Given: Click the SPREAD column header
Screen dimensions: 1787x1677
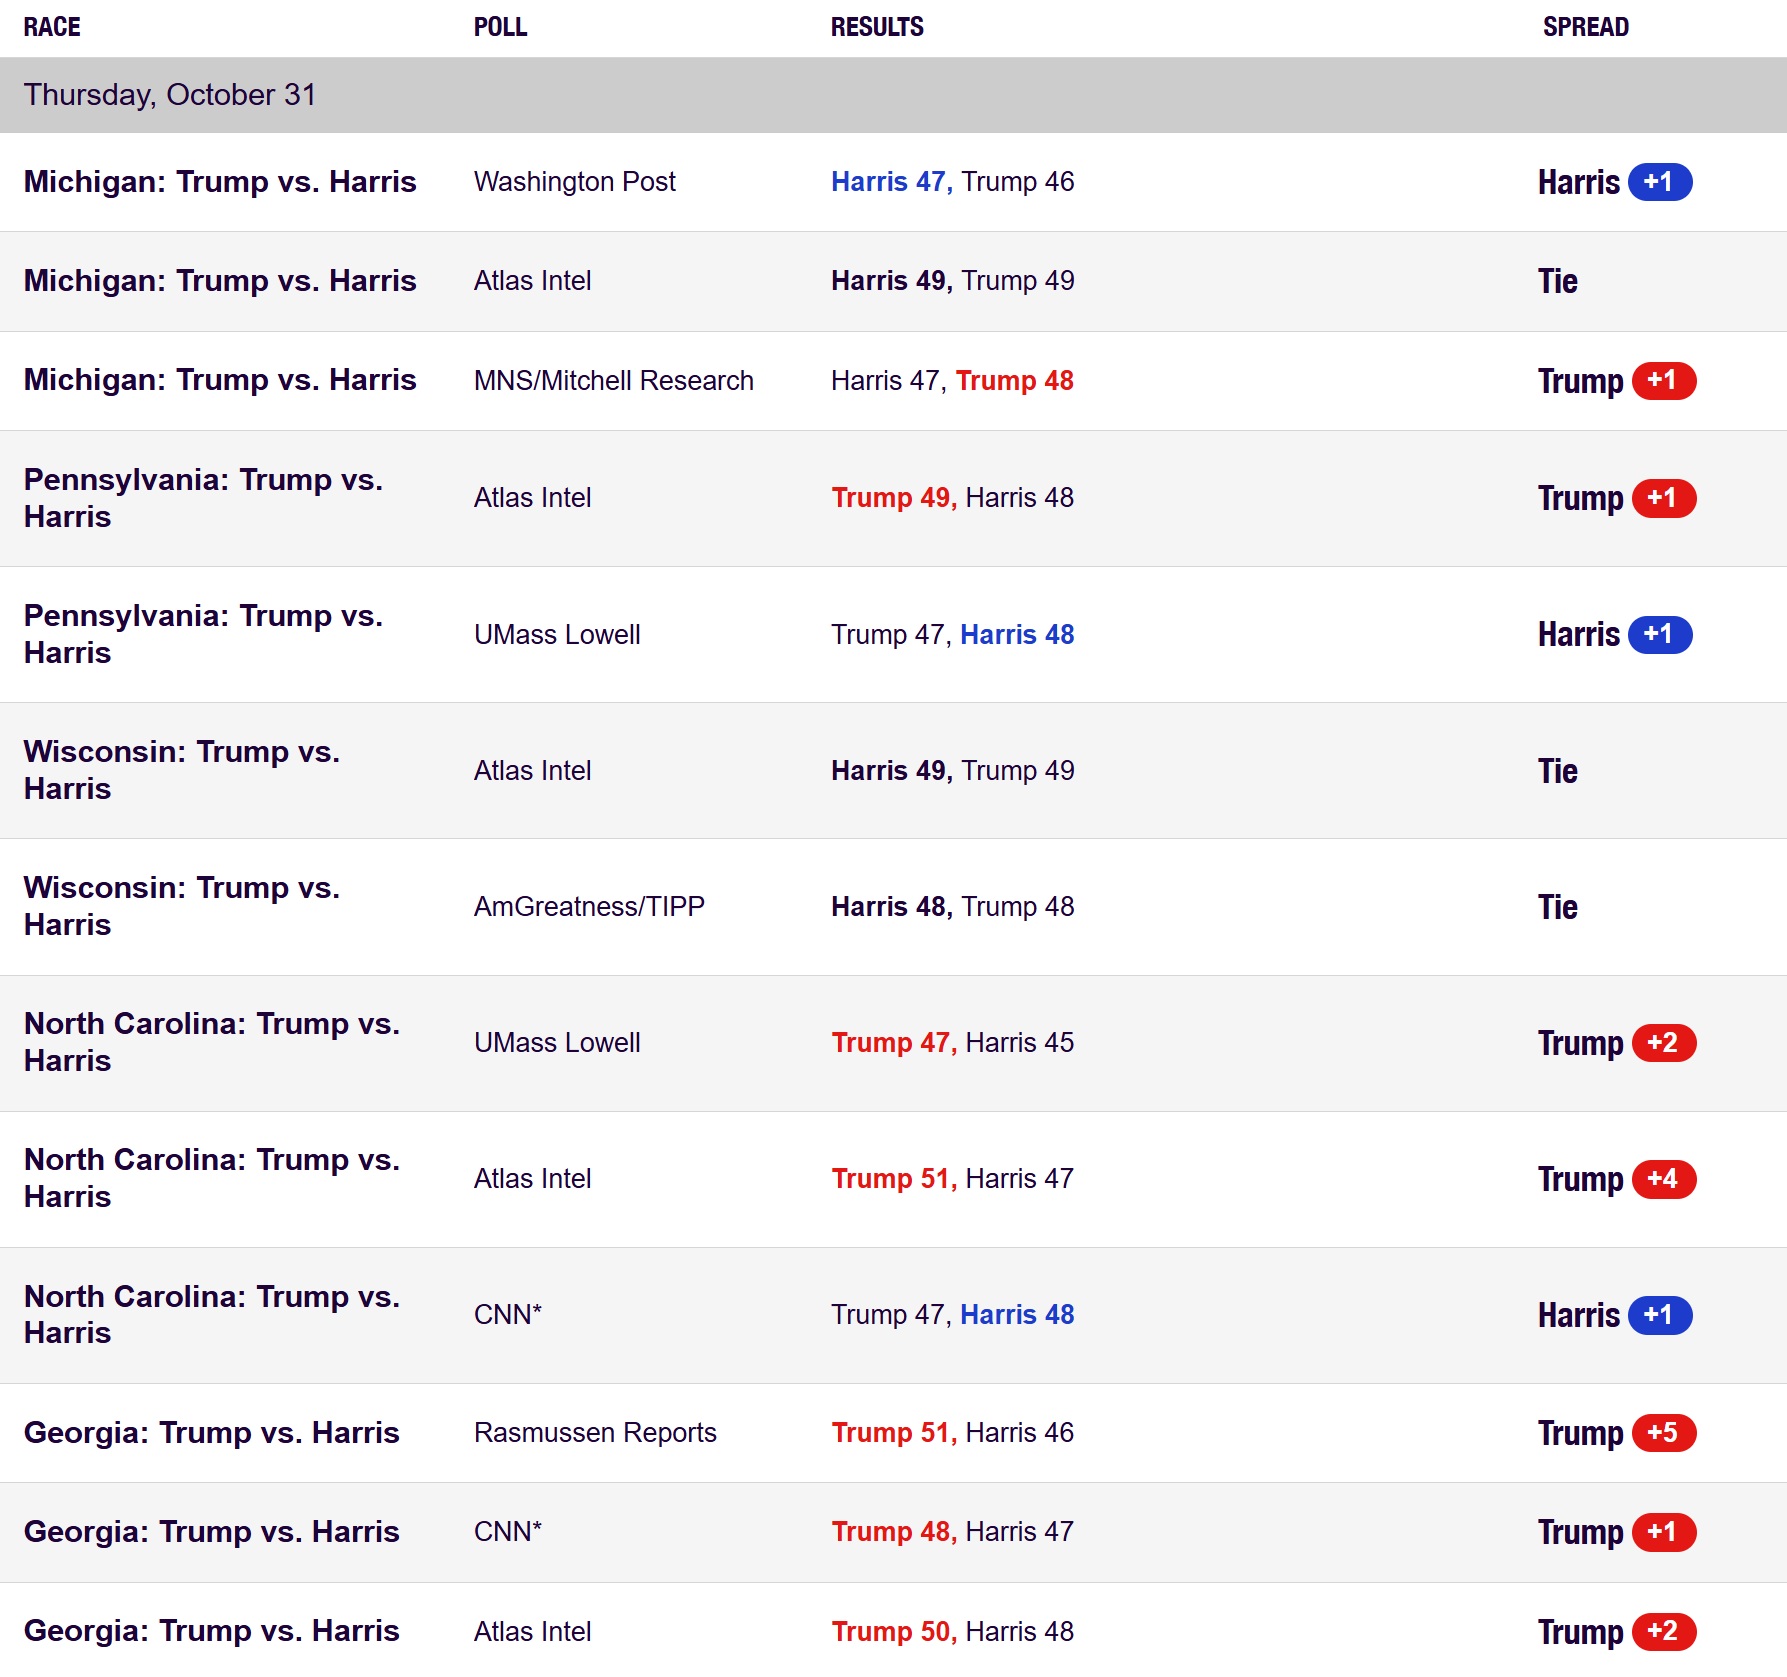Looking at the screenshot, I should coord(1585,27).
